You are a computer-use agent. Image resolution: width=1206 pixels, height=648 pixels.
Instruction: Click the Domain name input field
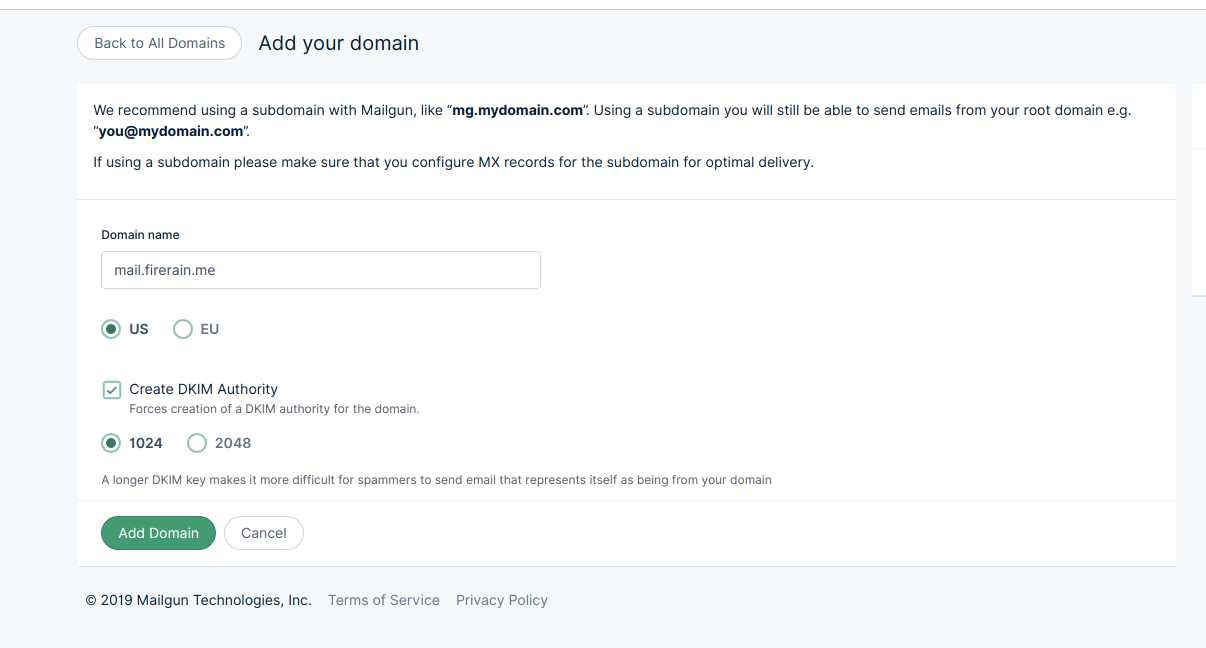pyautogui.click(x=321, y=270)
